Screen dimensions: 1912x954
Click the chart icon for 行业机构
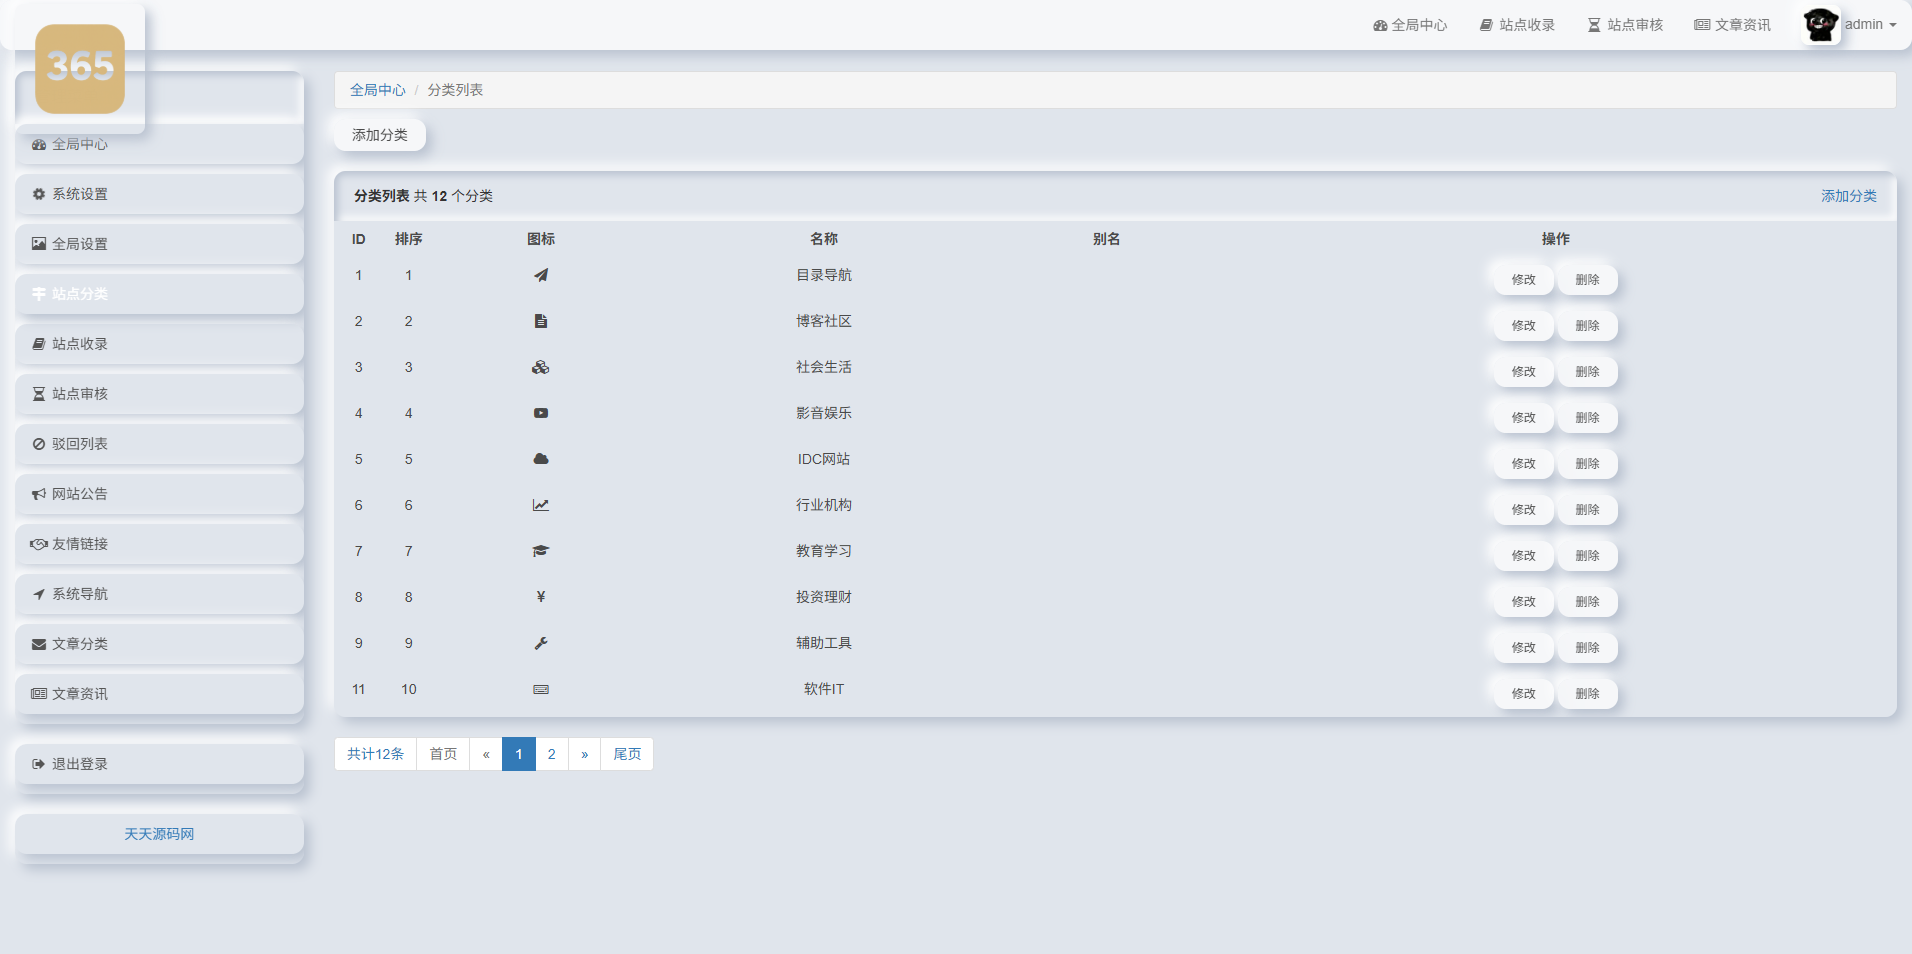click(x=540, y=504)
